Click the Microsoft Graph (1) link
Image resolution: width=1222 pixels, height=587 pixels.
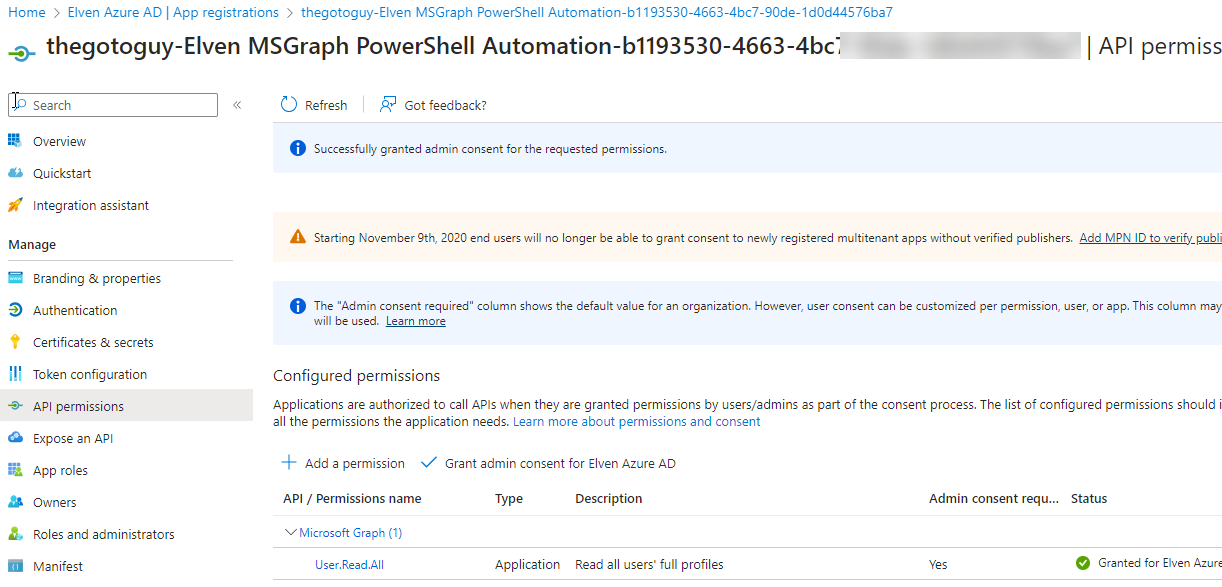pyautogui.click(x=351, y=533)
